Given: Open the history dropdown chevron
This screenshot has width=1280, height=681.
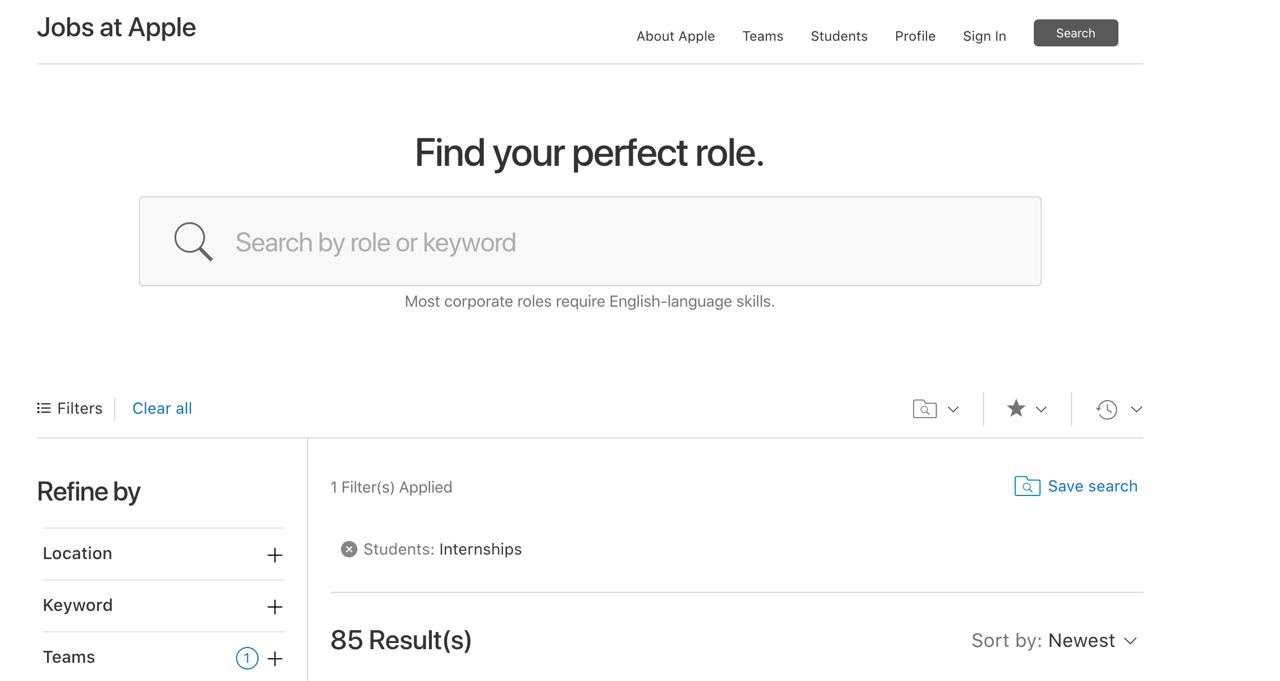Looking at the screenshot, I should [1136, 409].
